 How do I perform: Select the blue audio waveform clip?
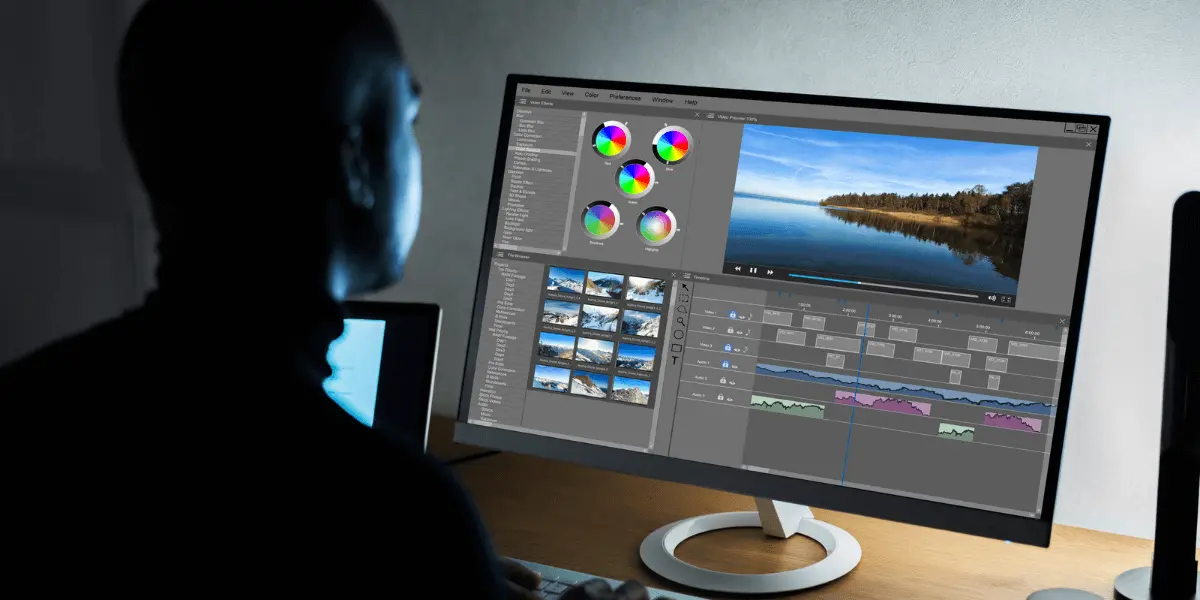coord(905,388)
